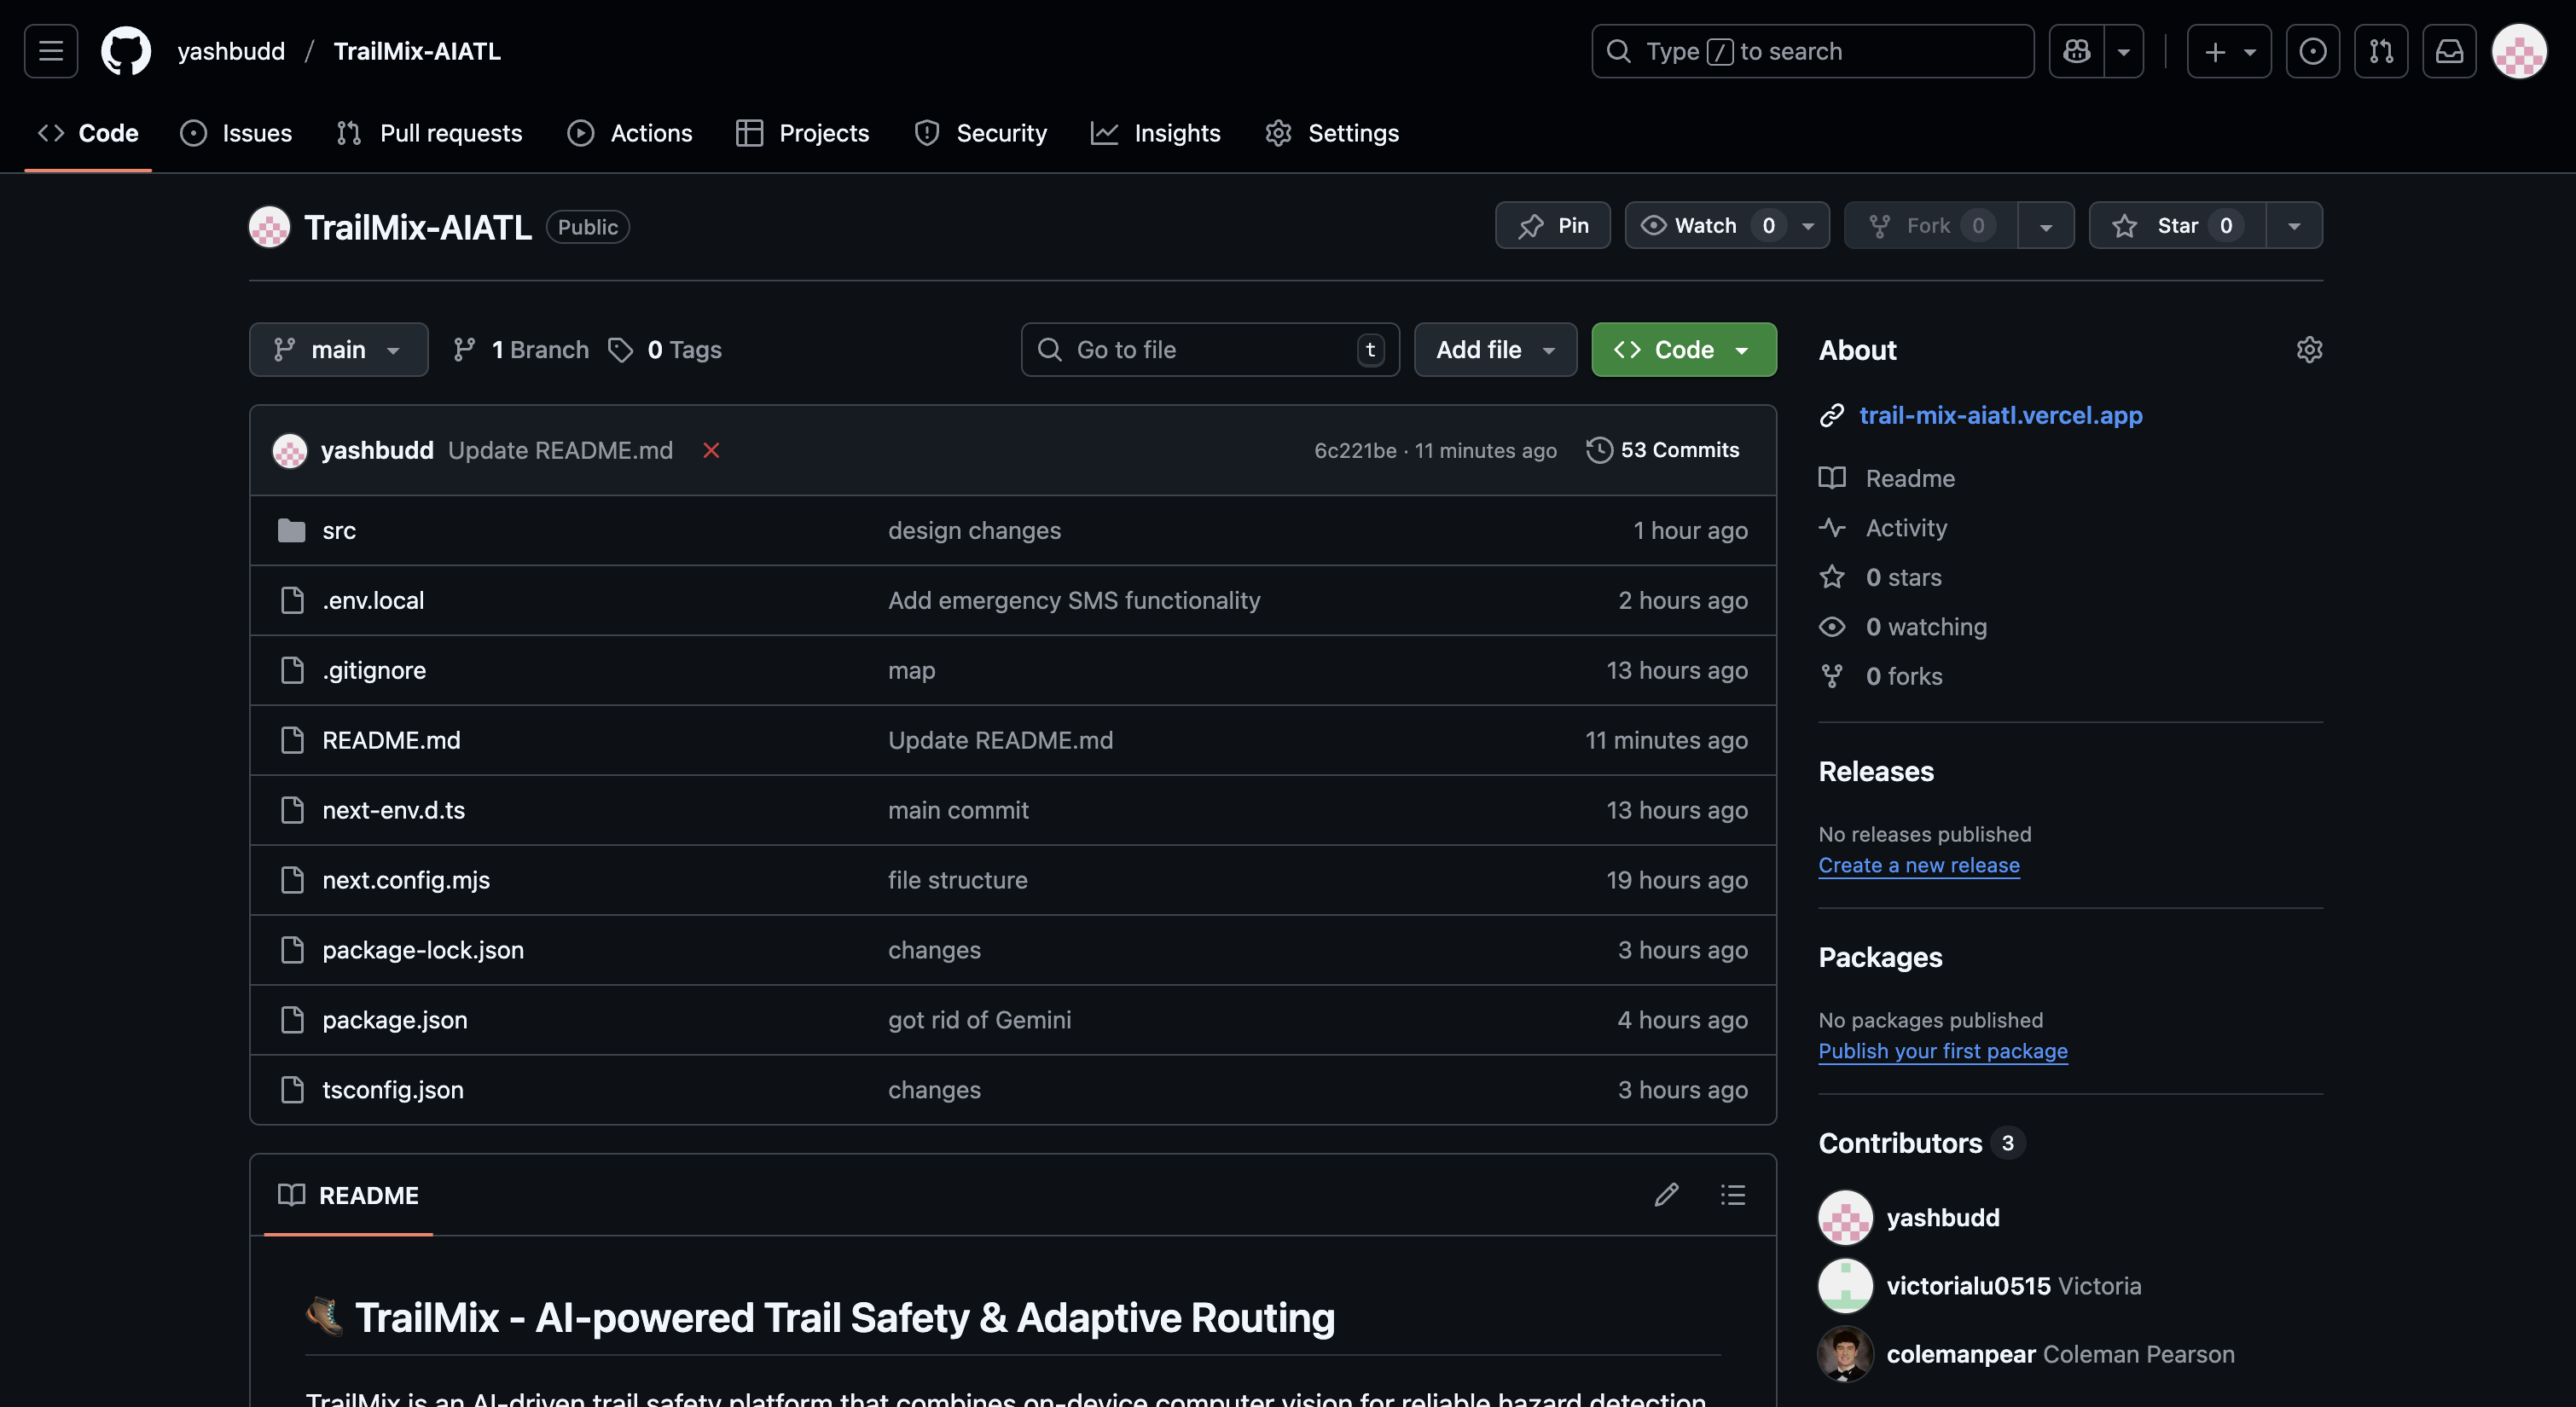The image size is (2576, 1407).
Task: Open the notifications inbox icon
Action: tap(2449, 51)
